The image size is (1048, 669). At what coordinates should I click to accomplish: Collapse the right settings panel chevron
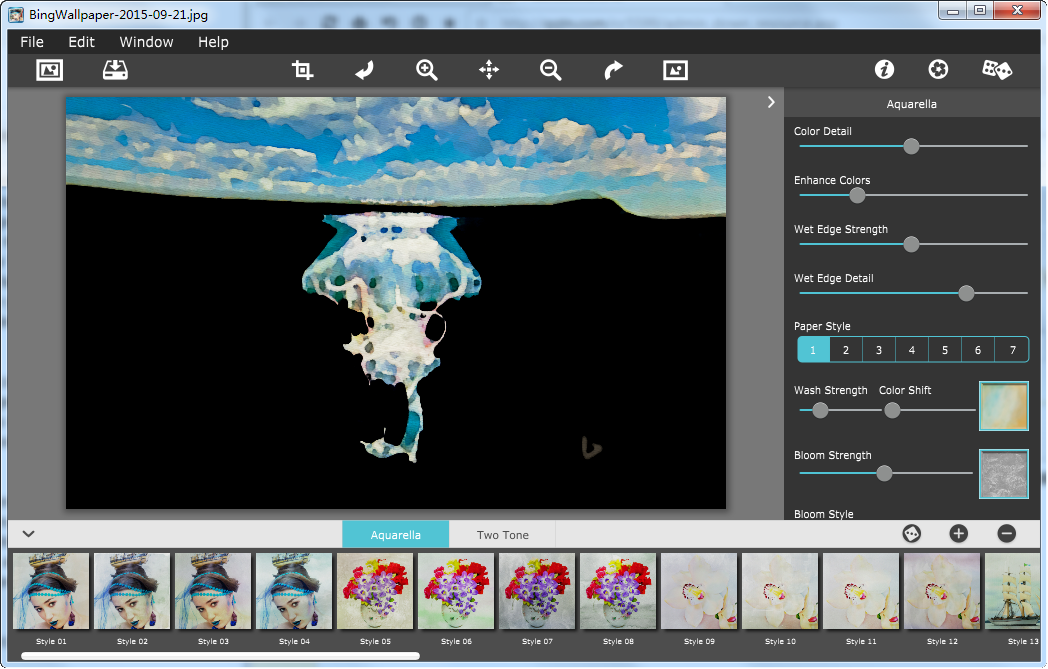click(771, 102)
